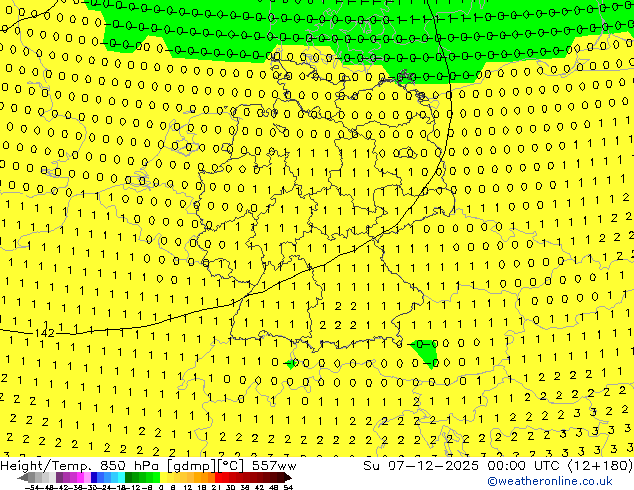
Task: Click the dark green swatch in legend
Action: click(129, 477)
